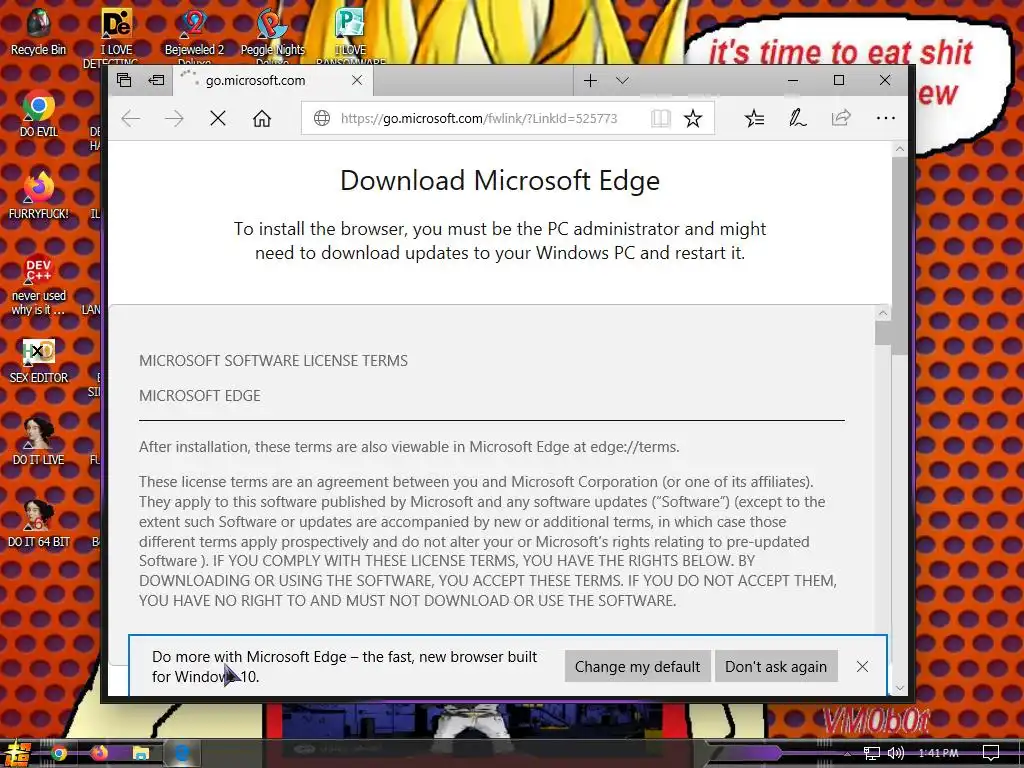Click the Edge tabs you've set aside icon
Image resolution: width=1024 pixels, height=768 pixels.
124,80
